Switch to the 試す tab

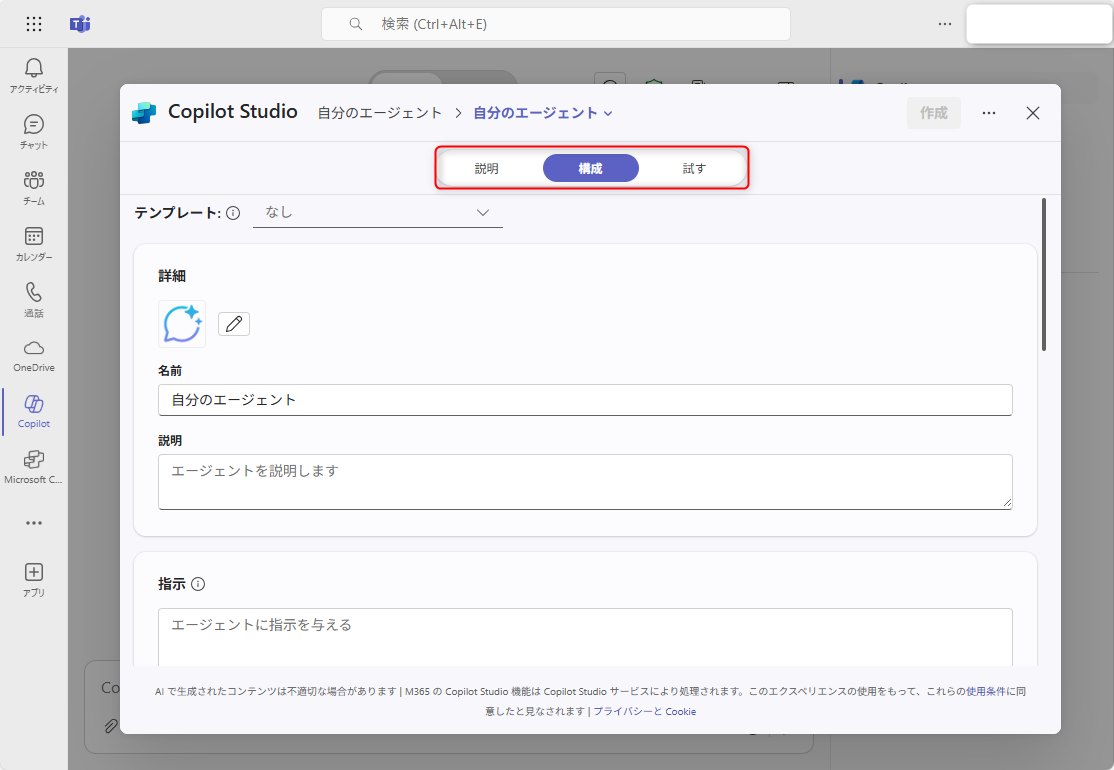(x=694, y=168)
